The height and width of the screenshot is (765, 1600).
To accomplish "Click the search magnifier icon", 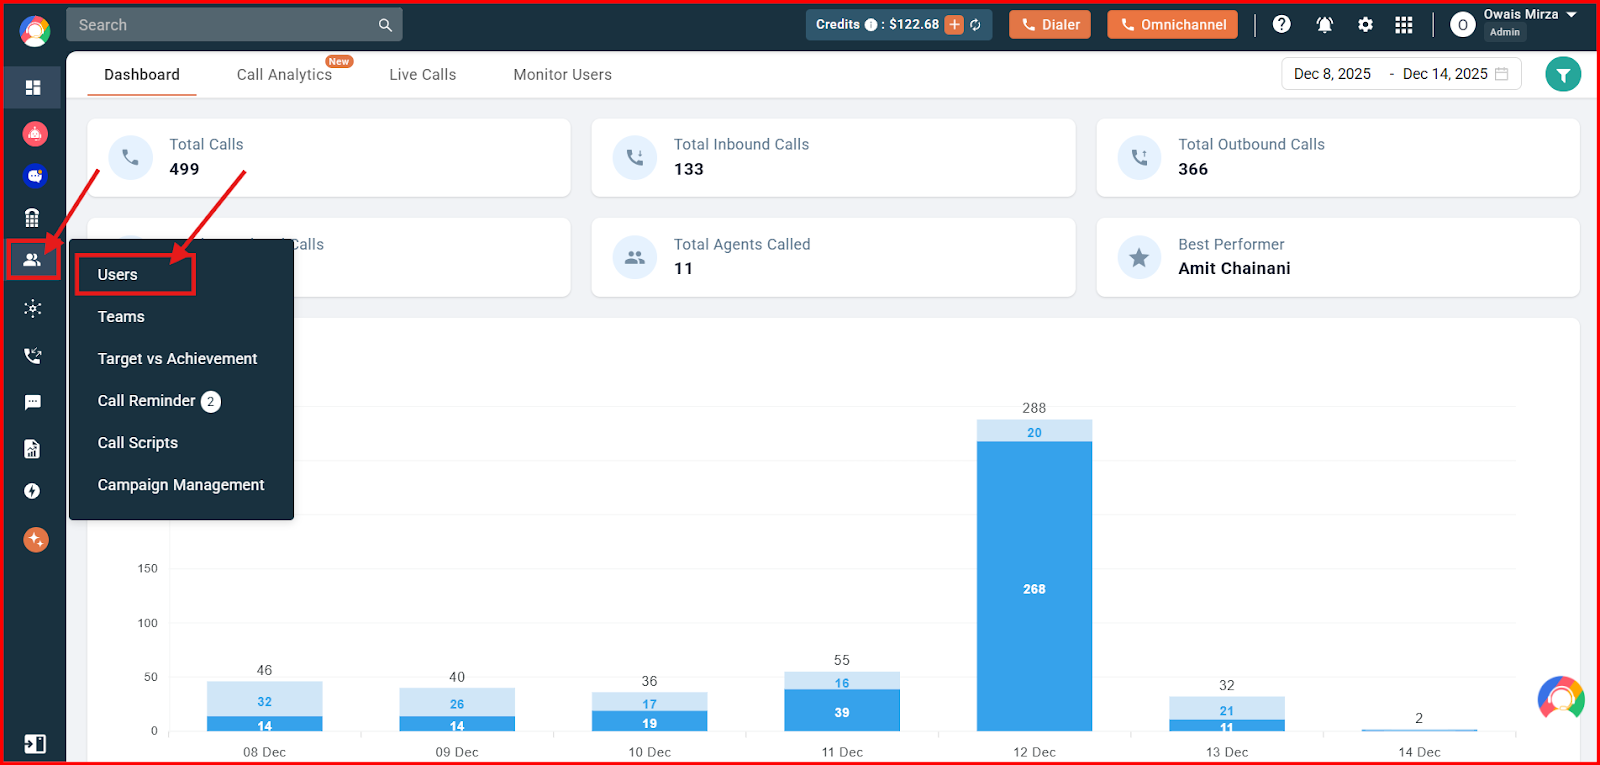I will point(385,25).
